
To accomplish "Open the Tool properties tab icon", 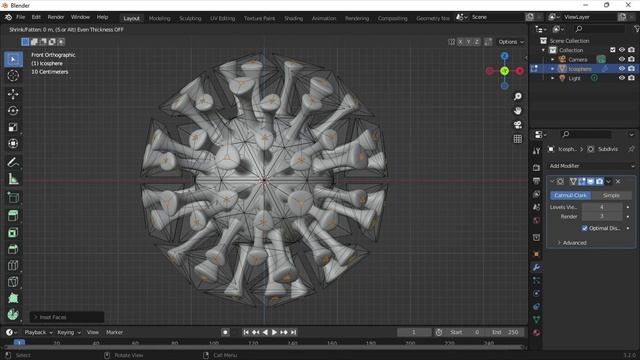I will [x=536, y=151].
